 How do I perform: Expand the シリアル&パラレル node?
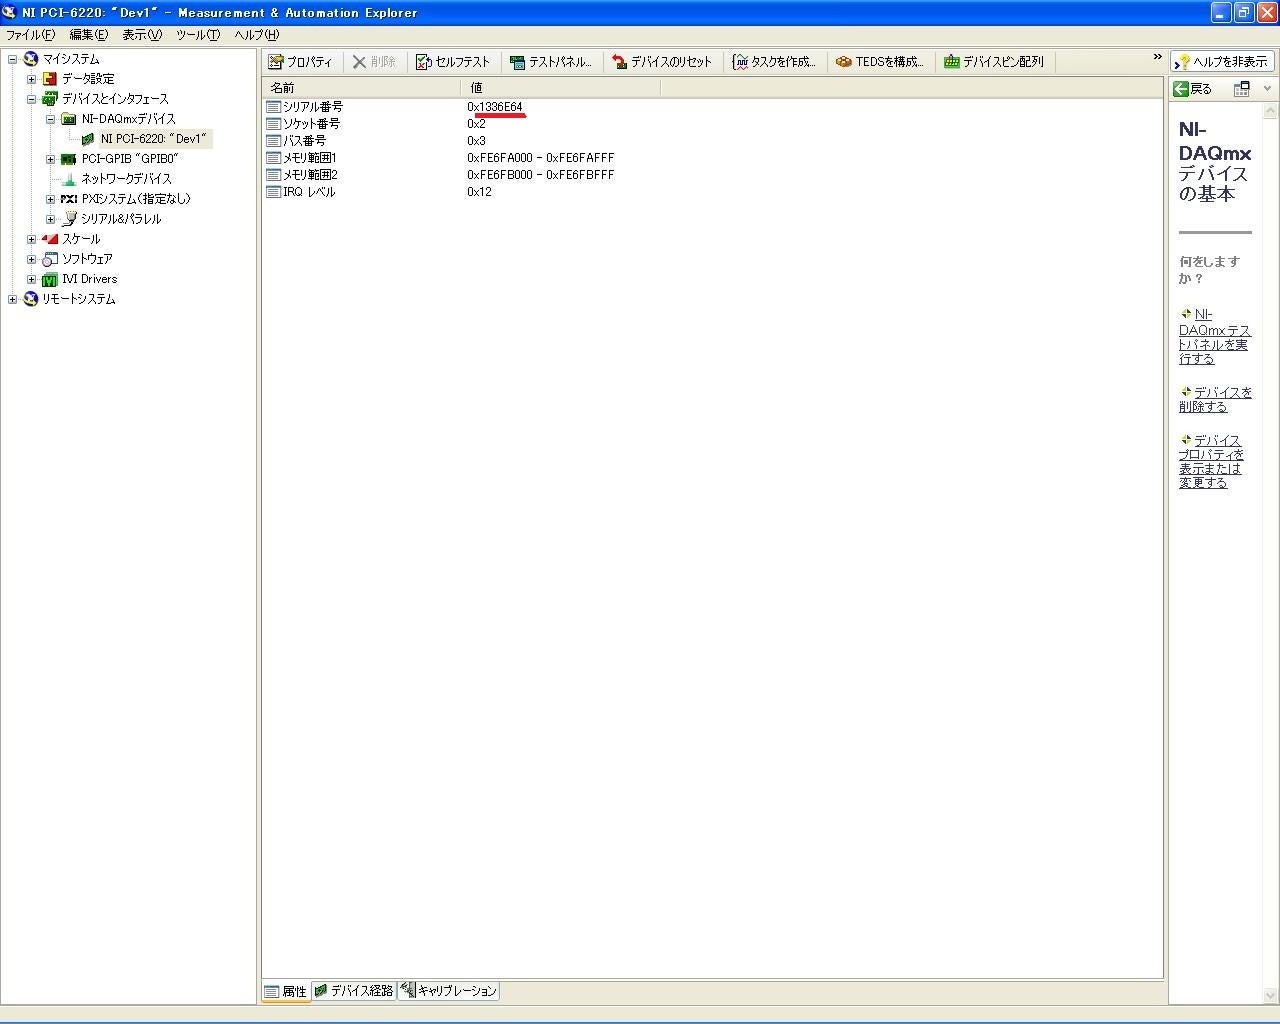[x=50, y=219]
